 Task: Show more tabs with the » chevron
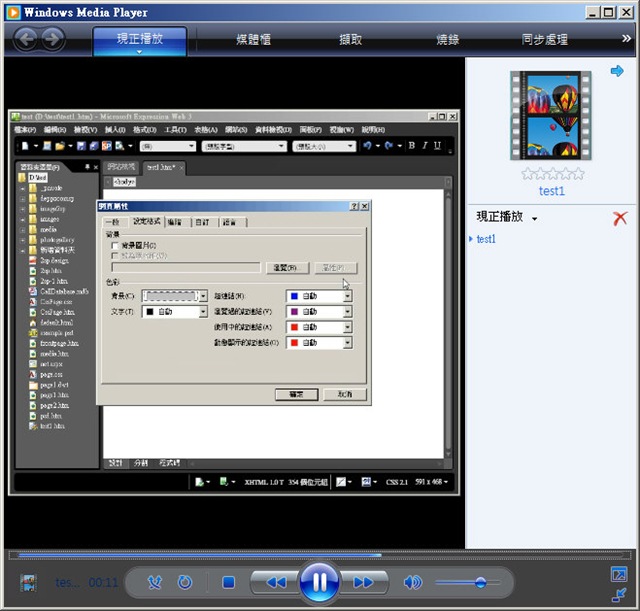tap(626, 38)
